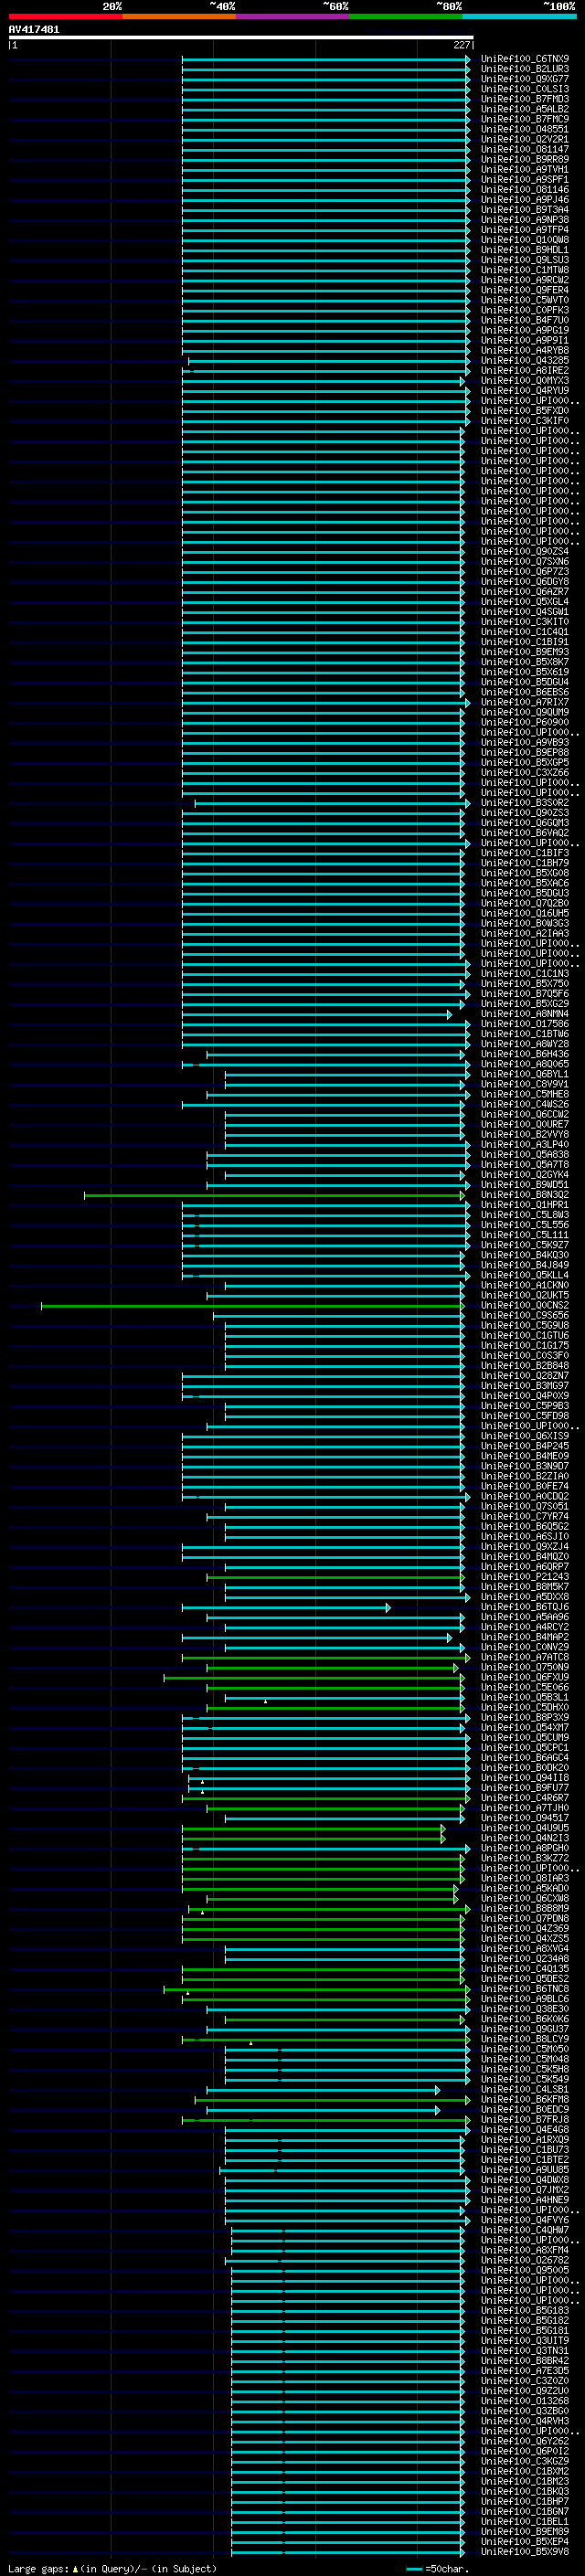
Task: Click the green alignment bar for UniRef100_Q0CNS2
Action: (x=253, y=1305)
